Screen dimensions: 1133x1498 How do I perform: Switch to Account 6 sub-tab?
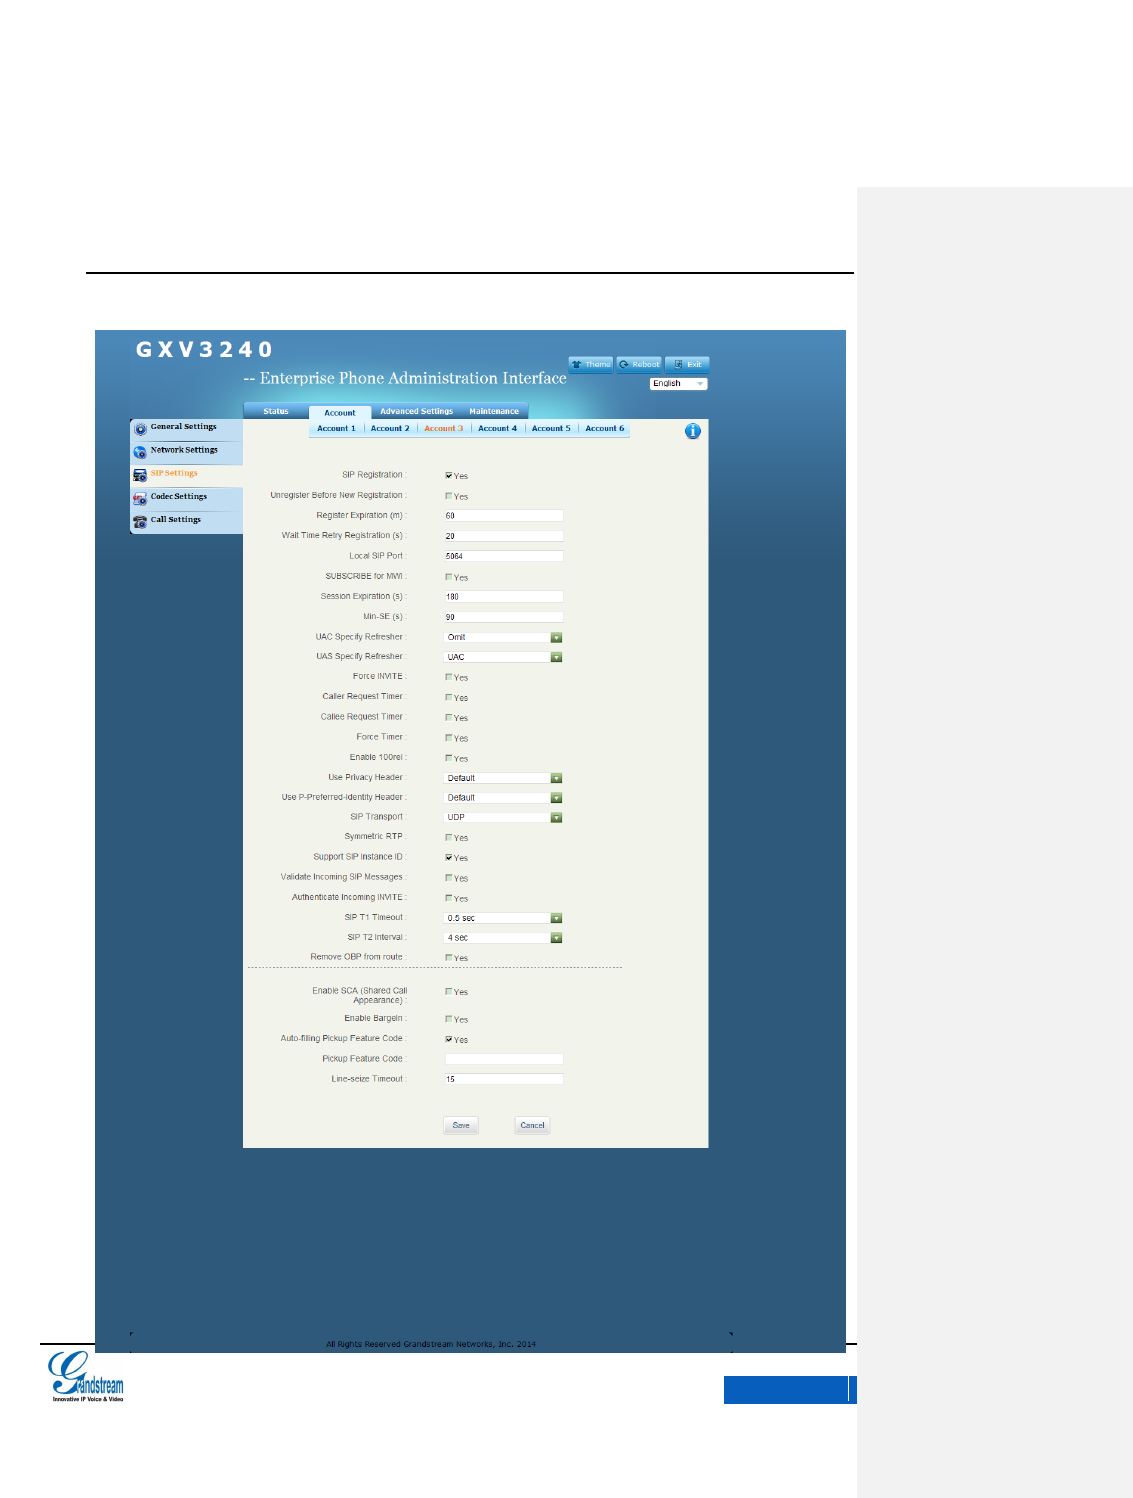(x=605, y=428)
